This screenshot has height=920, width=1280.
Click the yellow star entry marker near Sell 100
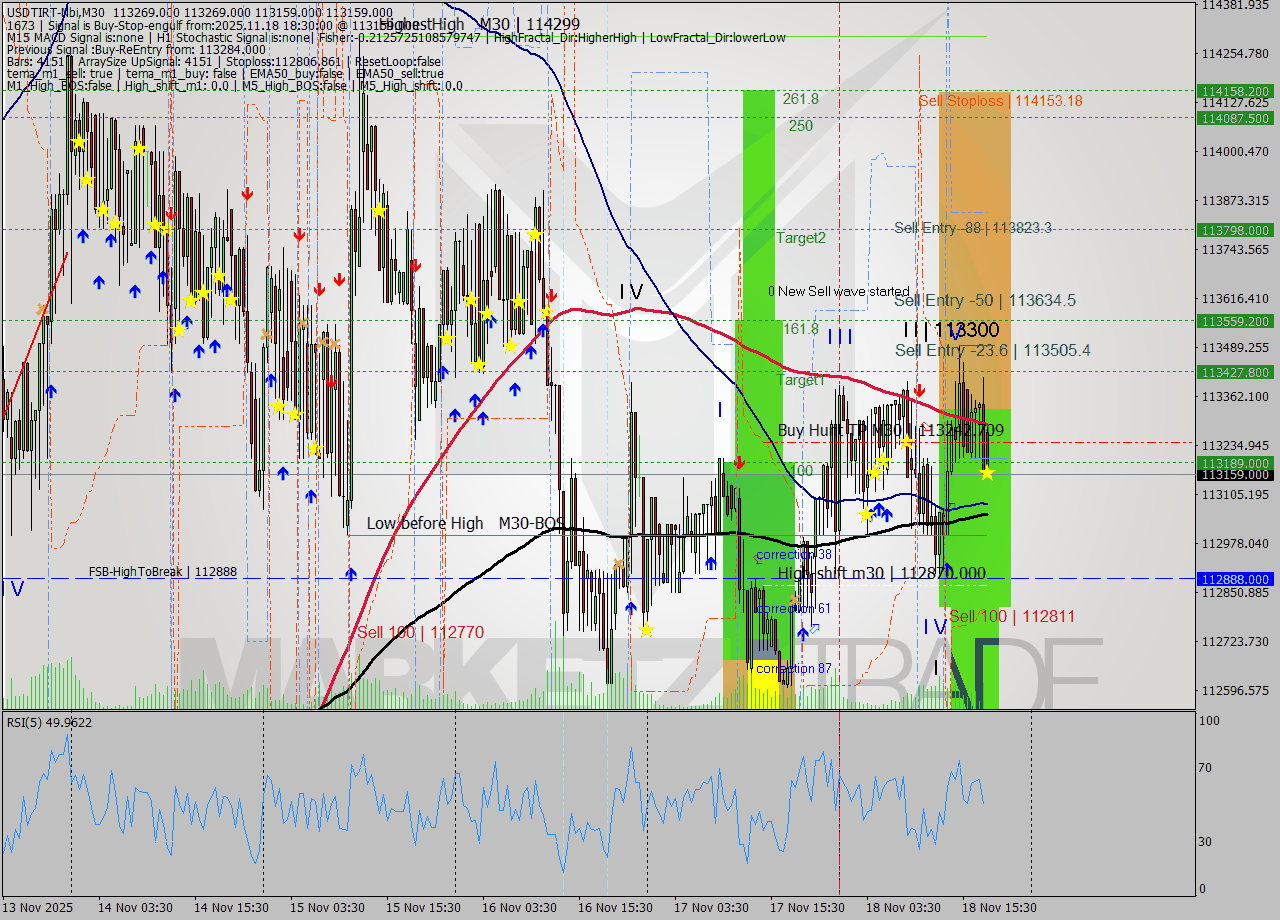(986, 475)
